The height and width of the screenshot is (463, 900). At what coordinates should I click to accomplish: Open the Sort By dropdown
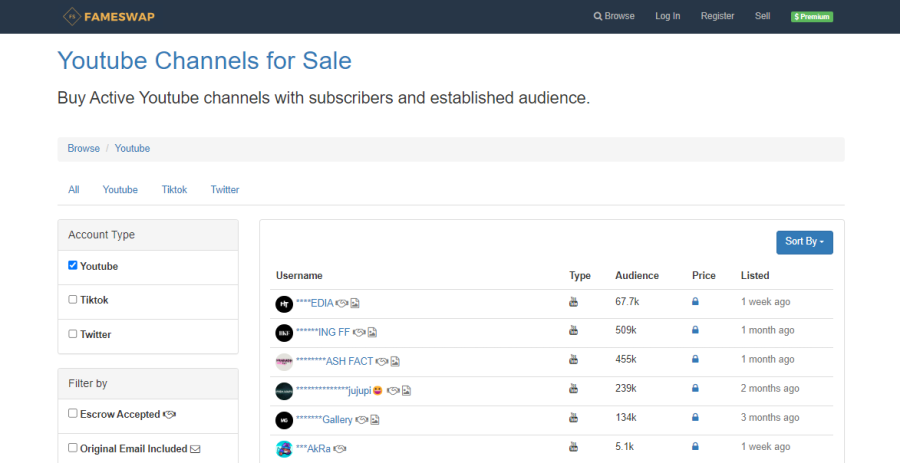[804, 242]
